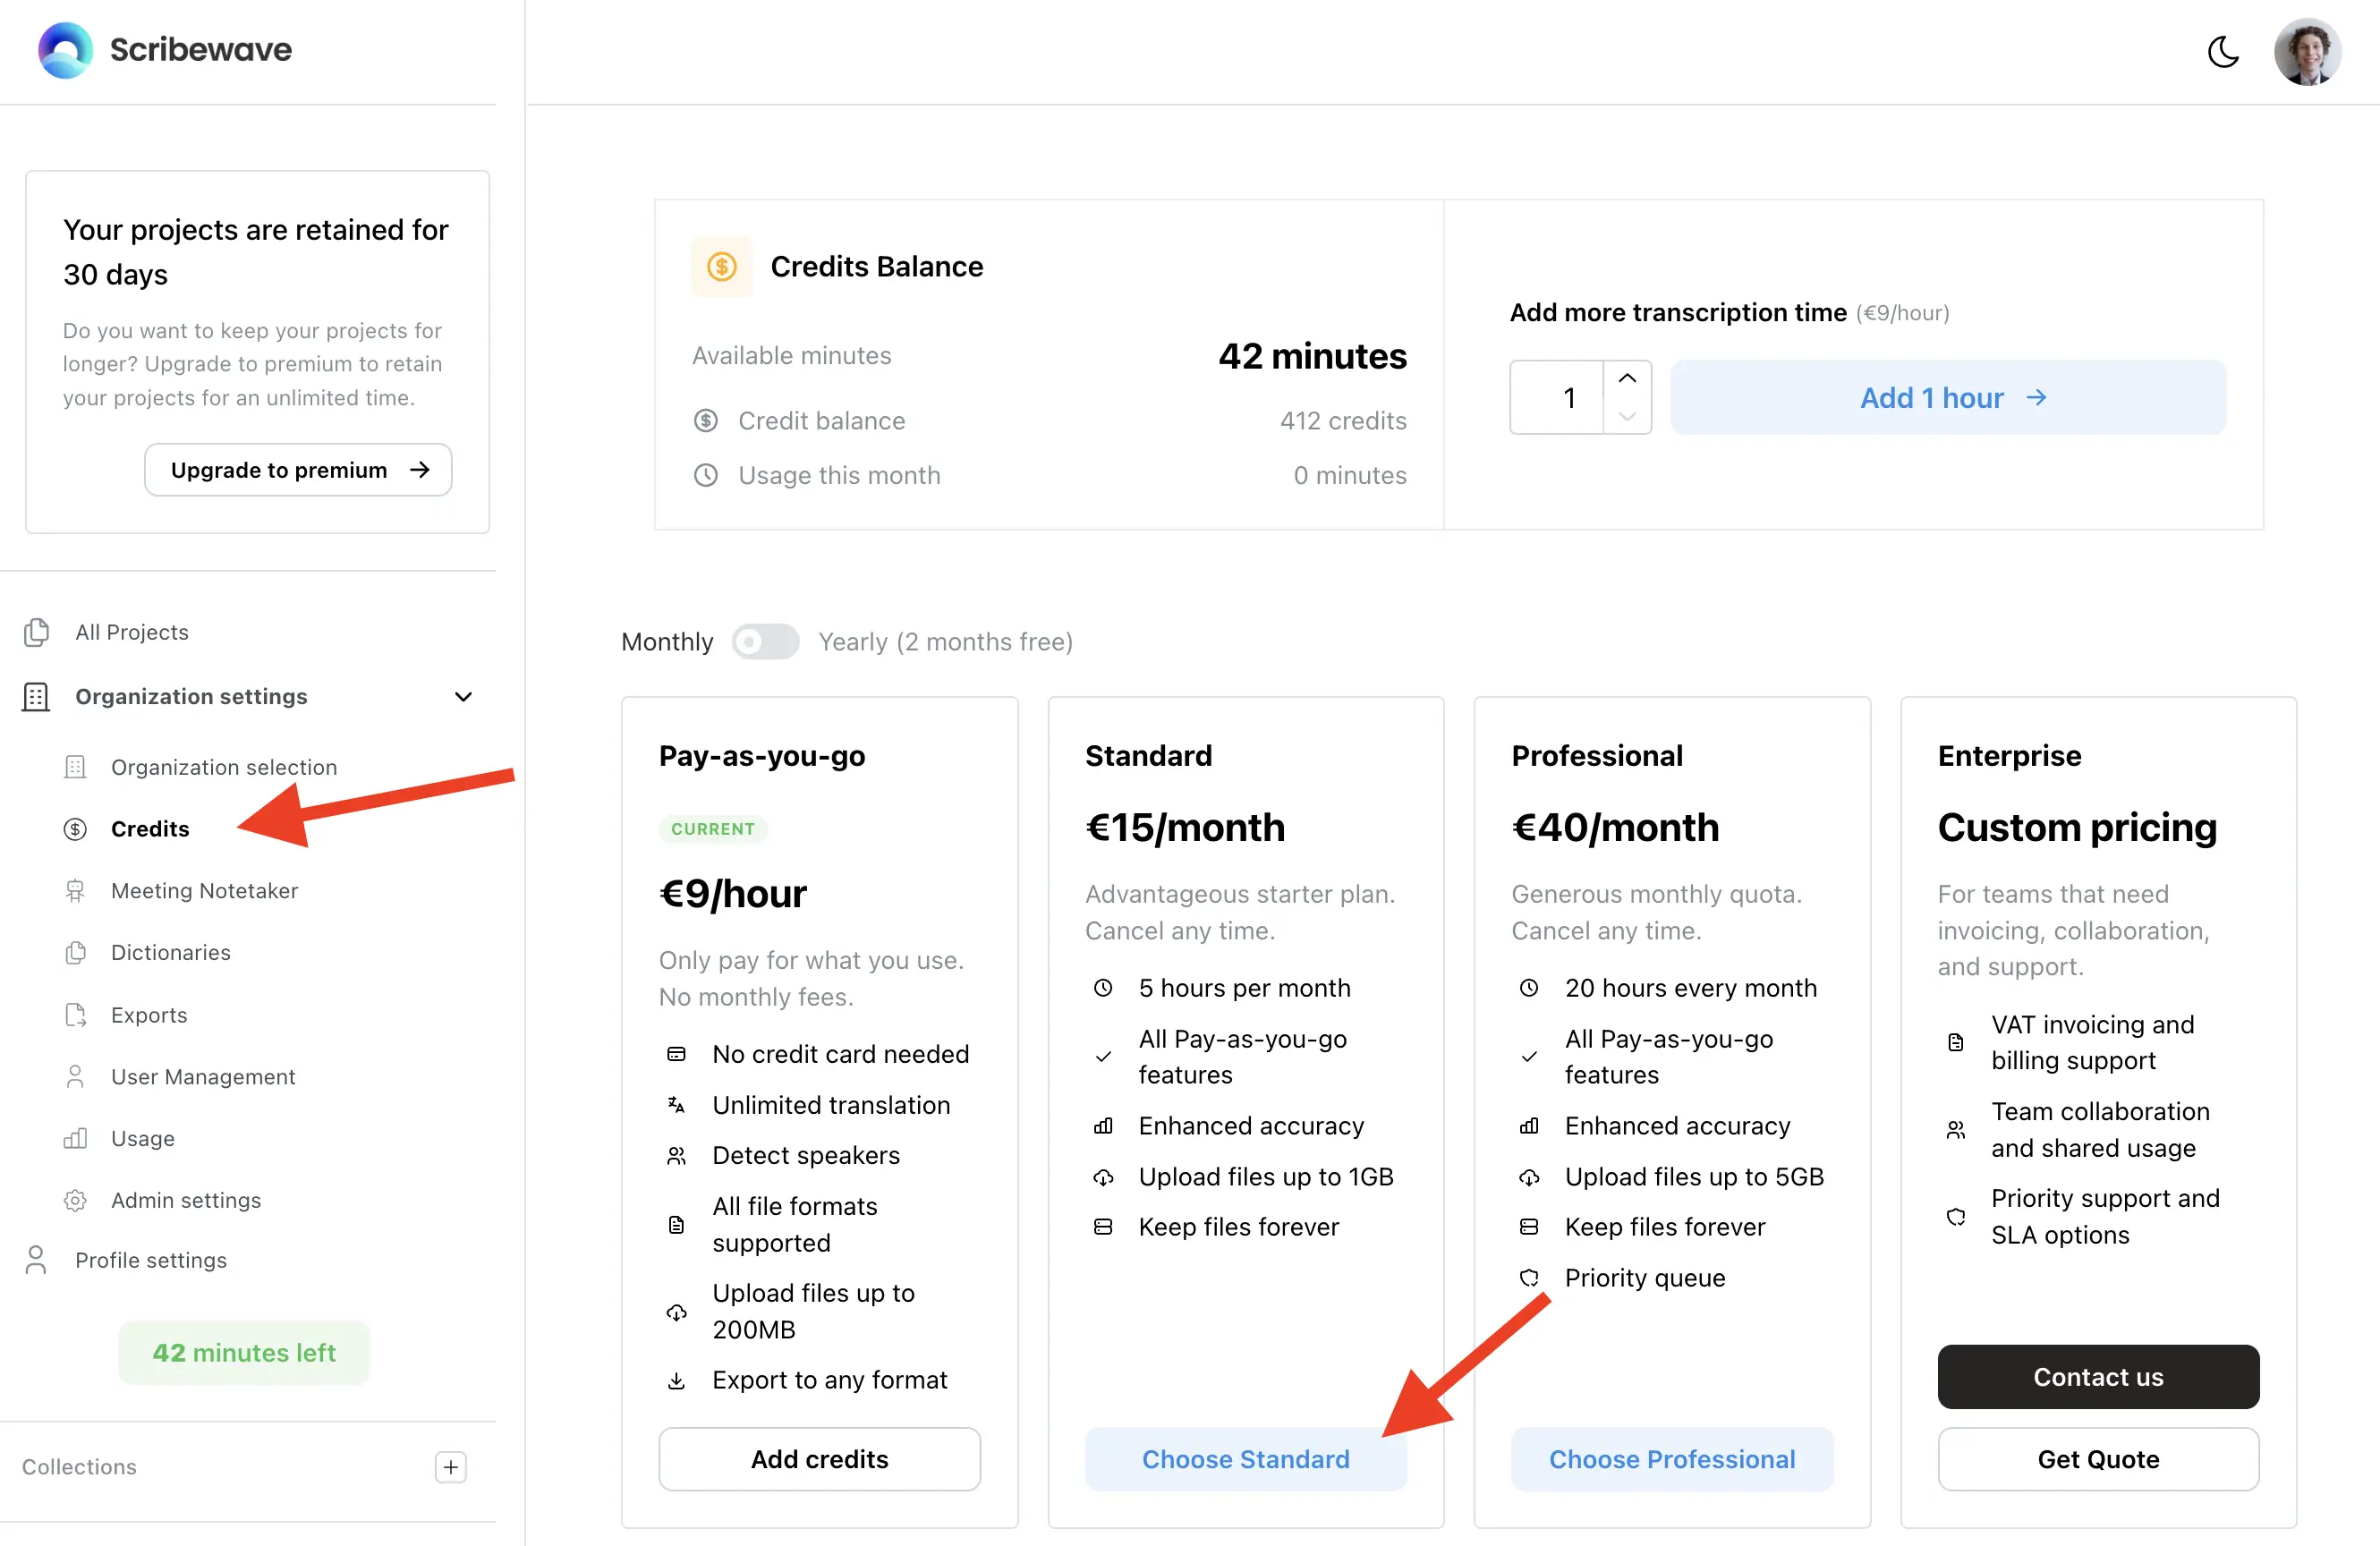Open Meeting Notetaker

click(204, 891)
